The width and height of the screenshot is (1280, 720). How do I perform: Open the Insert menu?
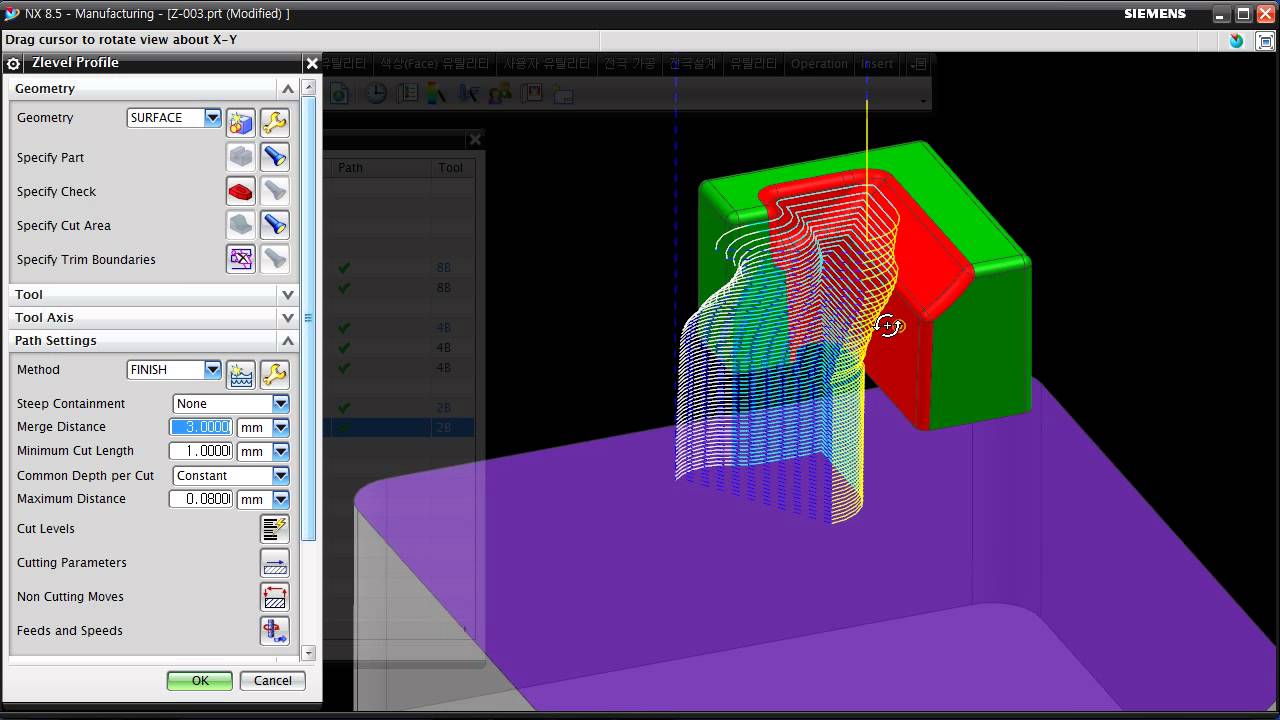coord(877,64)
